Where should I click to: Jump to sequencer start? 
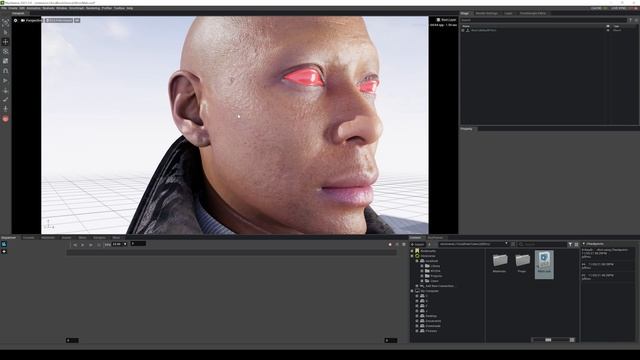tap(75, 244)
